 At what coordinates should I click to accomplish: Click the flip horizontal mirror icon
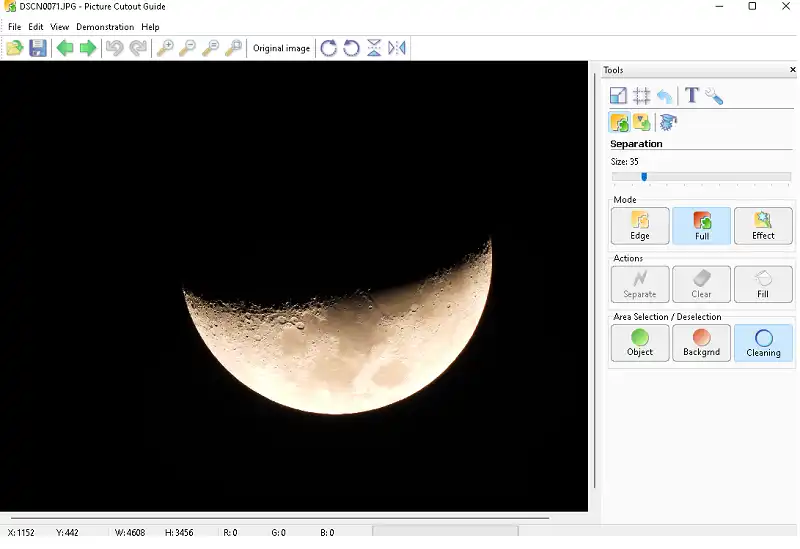(397, 48)
